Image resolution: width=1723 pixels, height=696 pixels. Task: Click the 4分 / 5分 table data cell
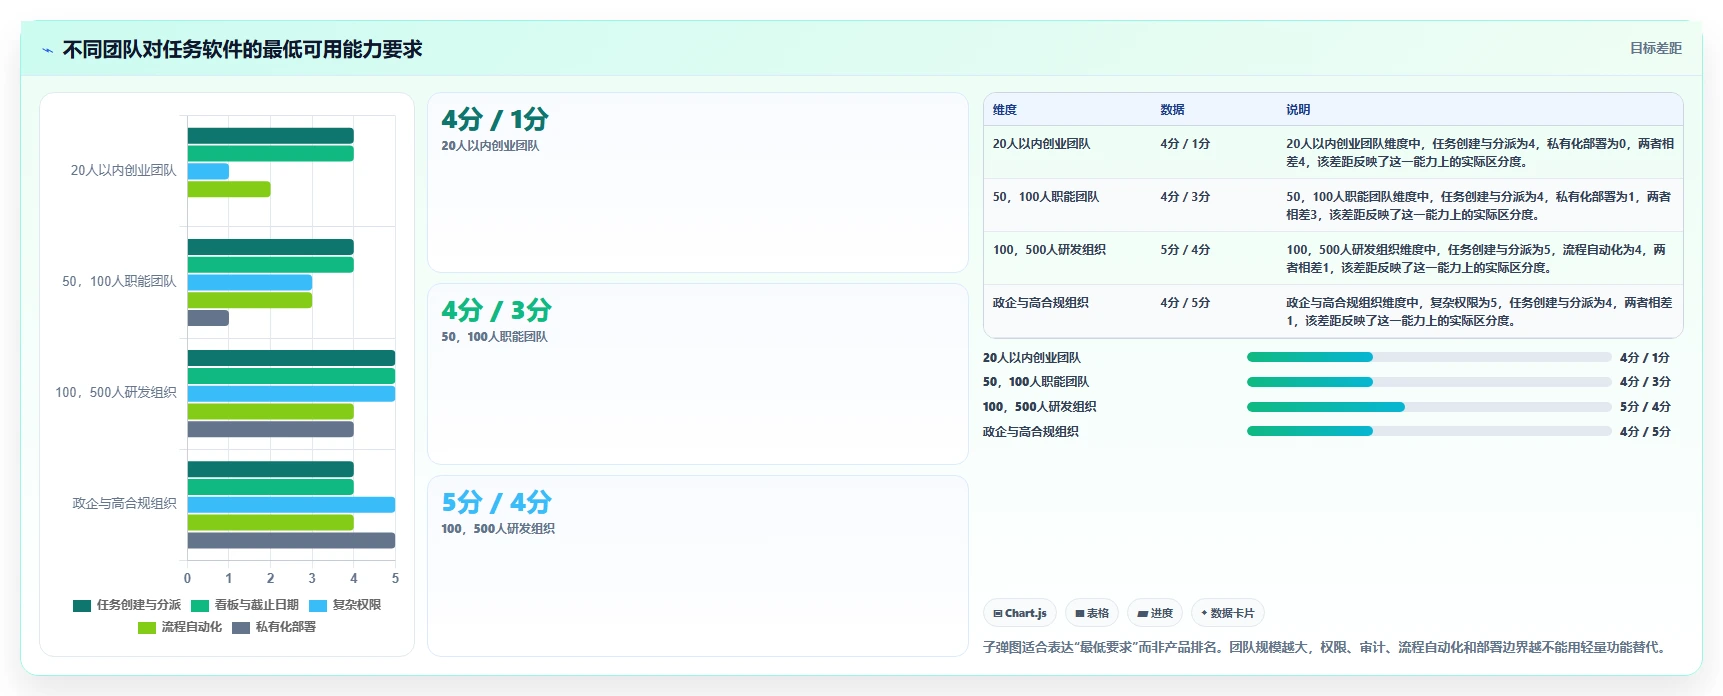[1185, 303]
